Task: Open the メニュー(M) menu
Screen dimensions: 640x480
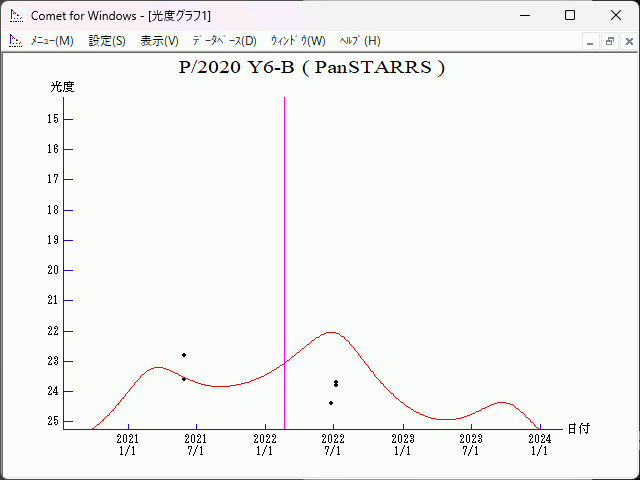Action: point(52,41)
